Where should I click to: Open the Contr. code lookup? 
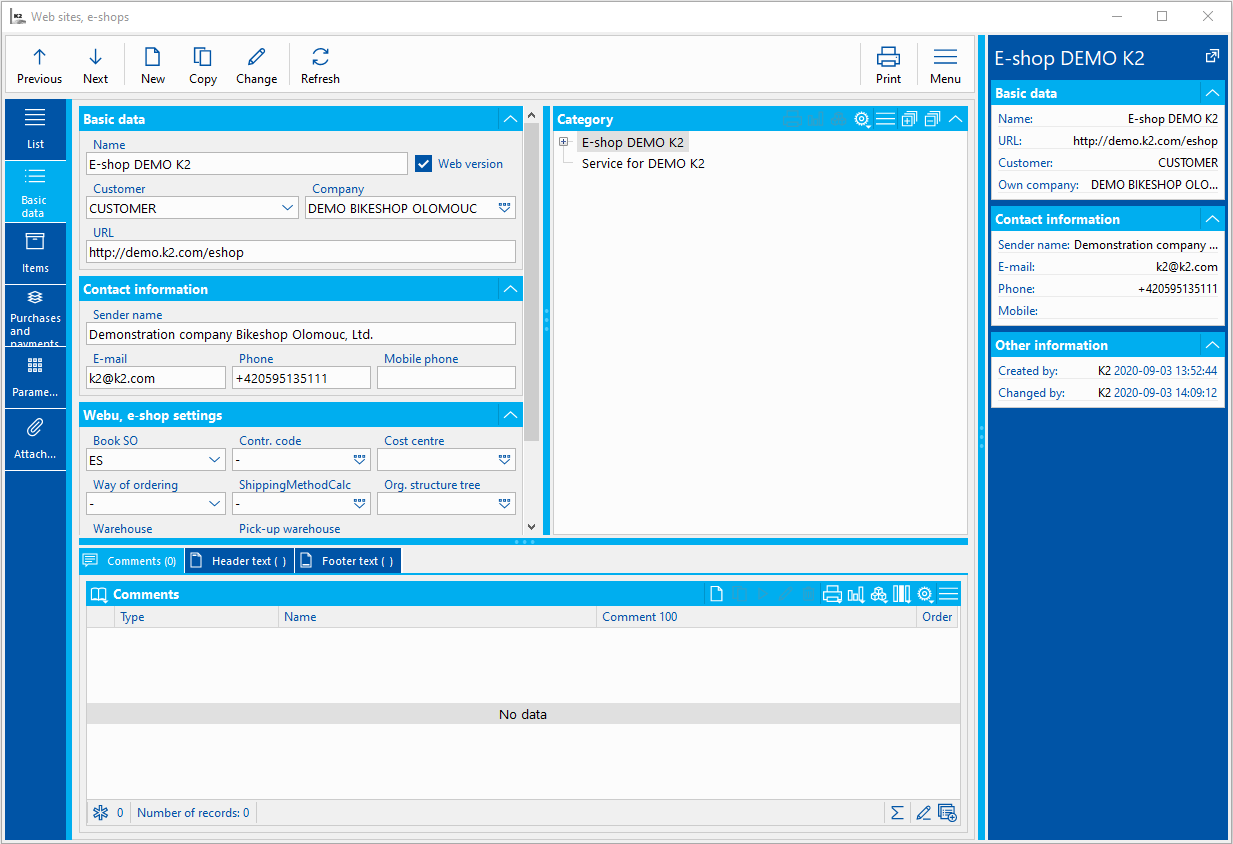click(360, 460)
